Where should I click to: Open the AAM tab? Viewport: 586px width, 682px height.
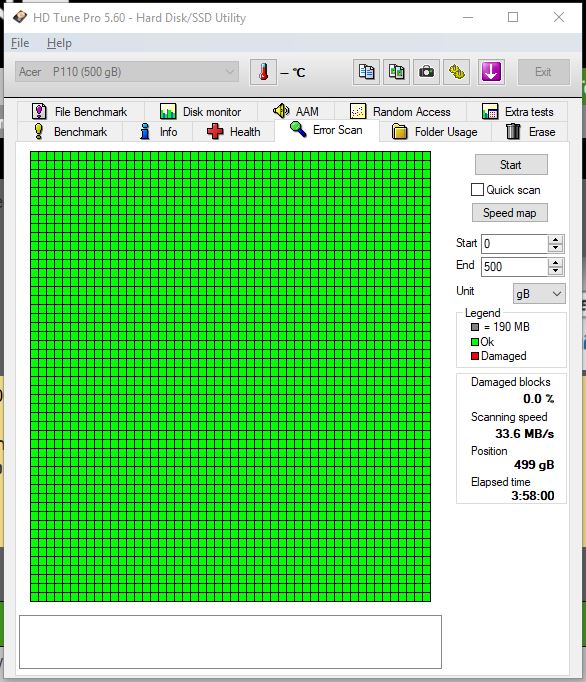point(296,111)
